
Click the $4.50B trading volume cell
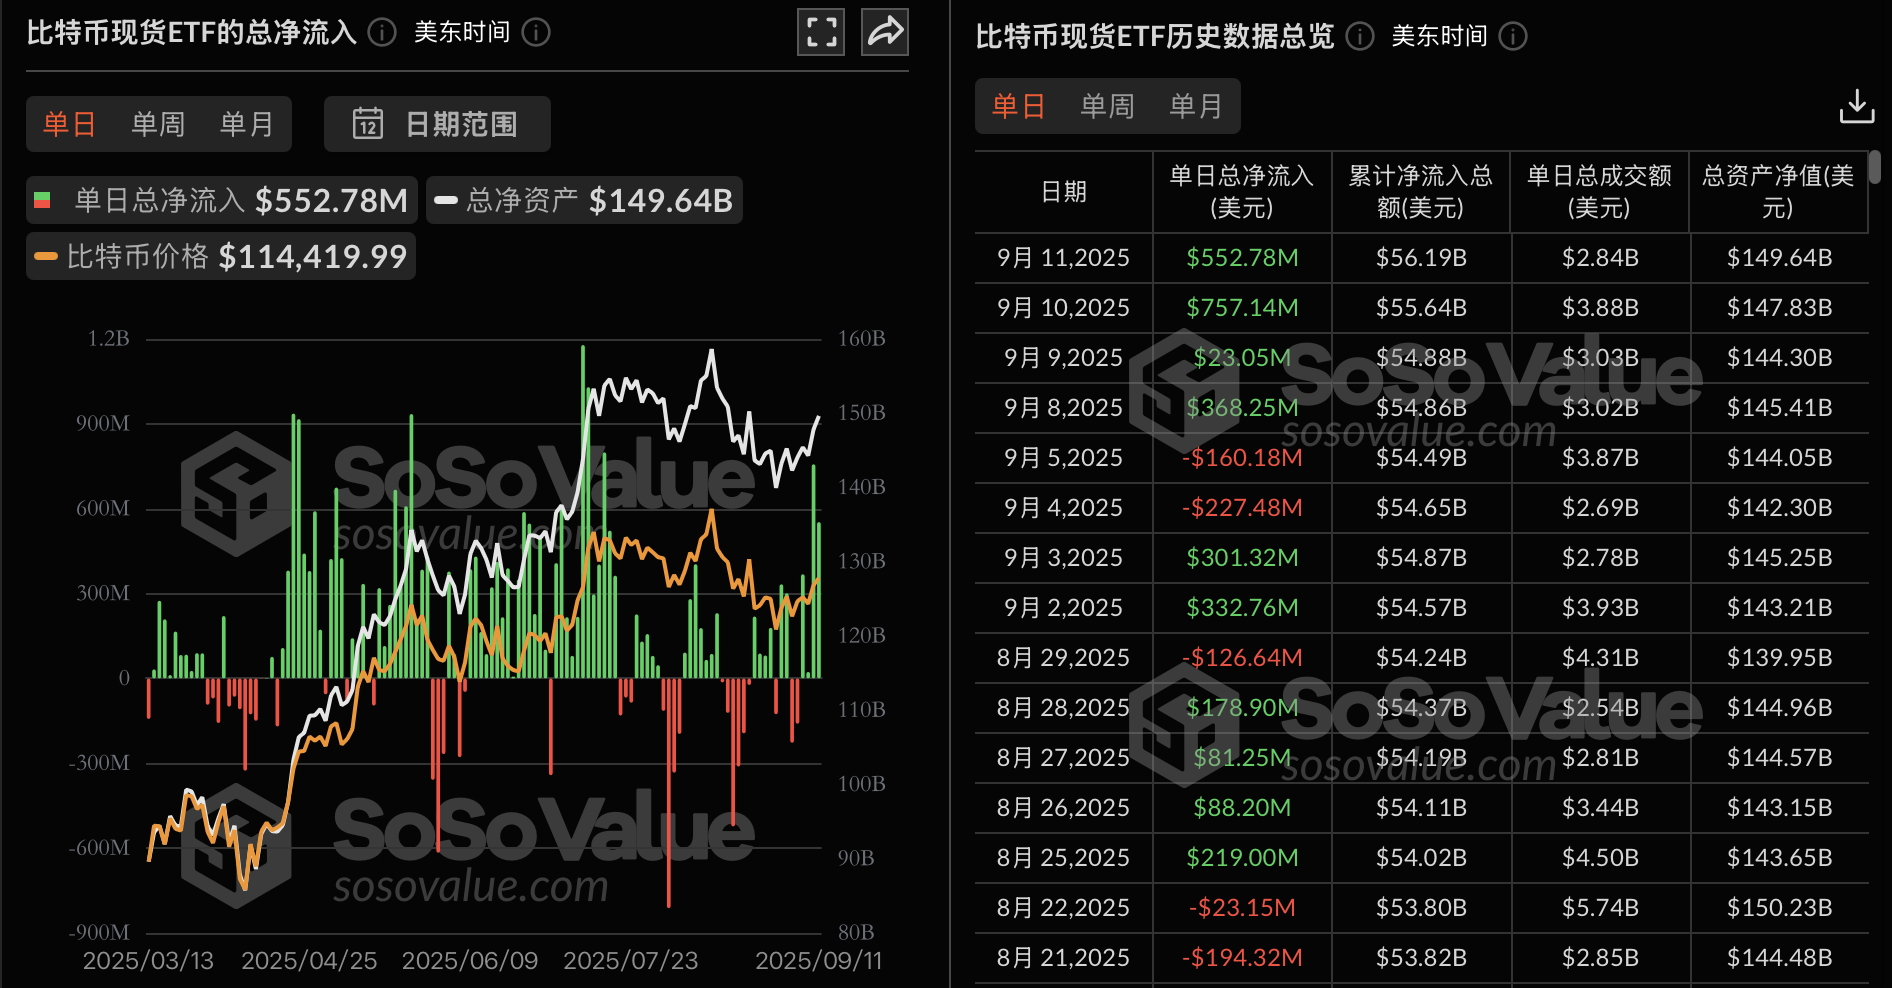(x=1600, y=858)
